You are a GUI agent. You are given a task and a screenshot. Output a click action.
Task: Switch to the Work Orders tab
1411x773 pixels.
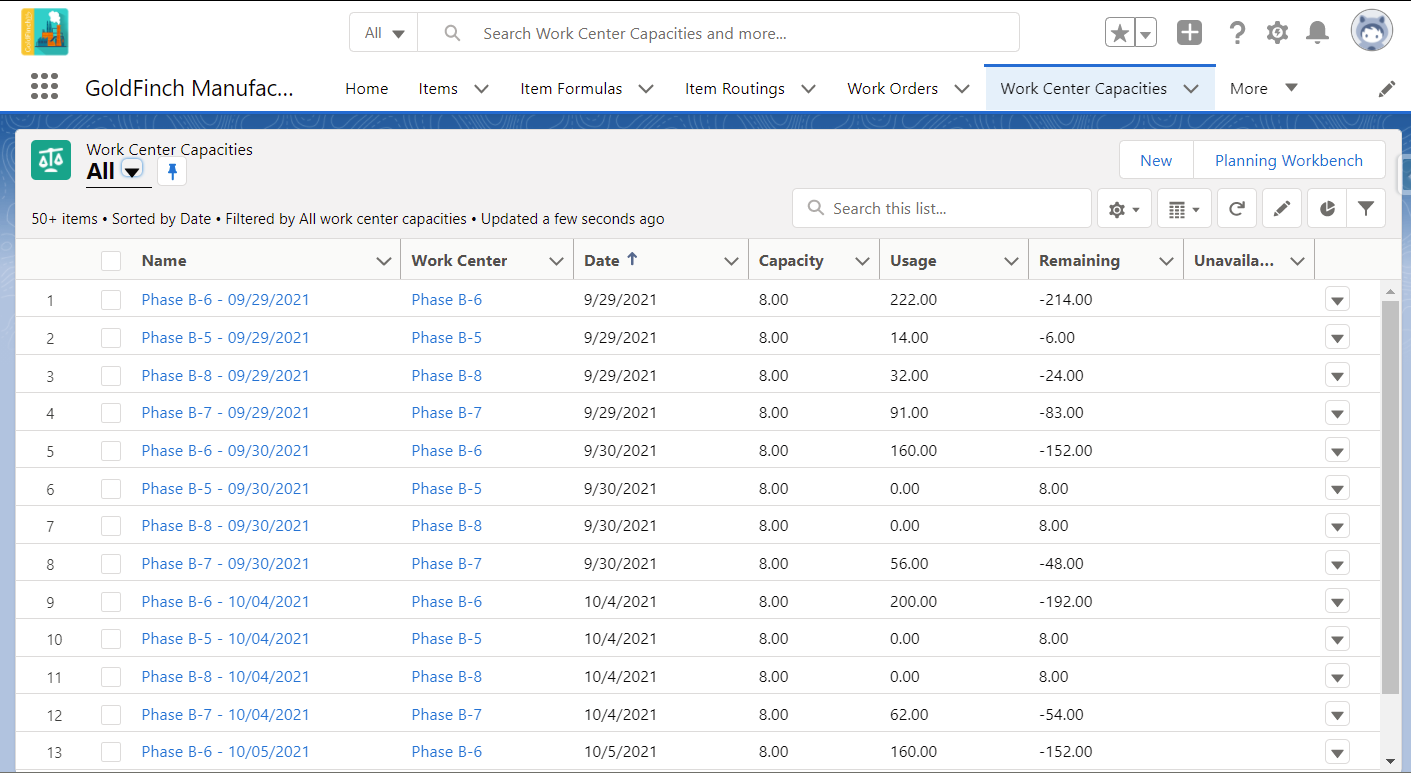(893, 88)
